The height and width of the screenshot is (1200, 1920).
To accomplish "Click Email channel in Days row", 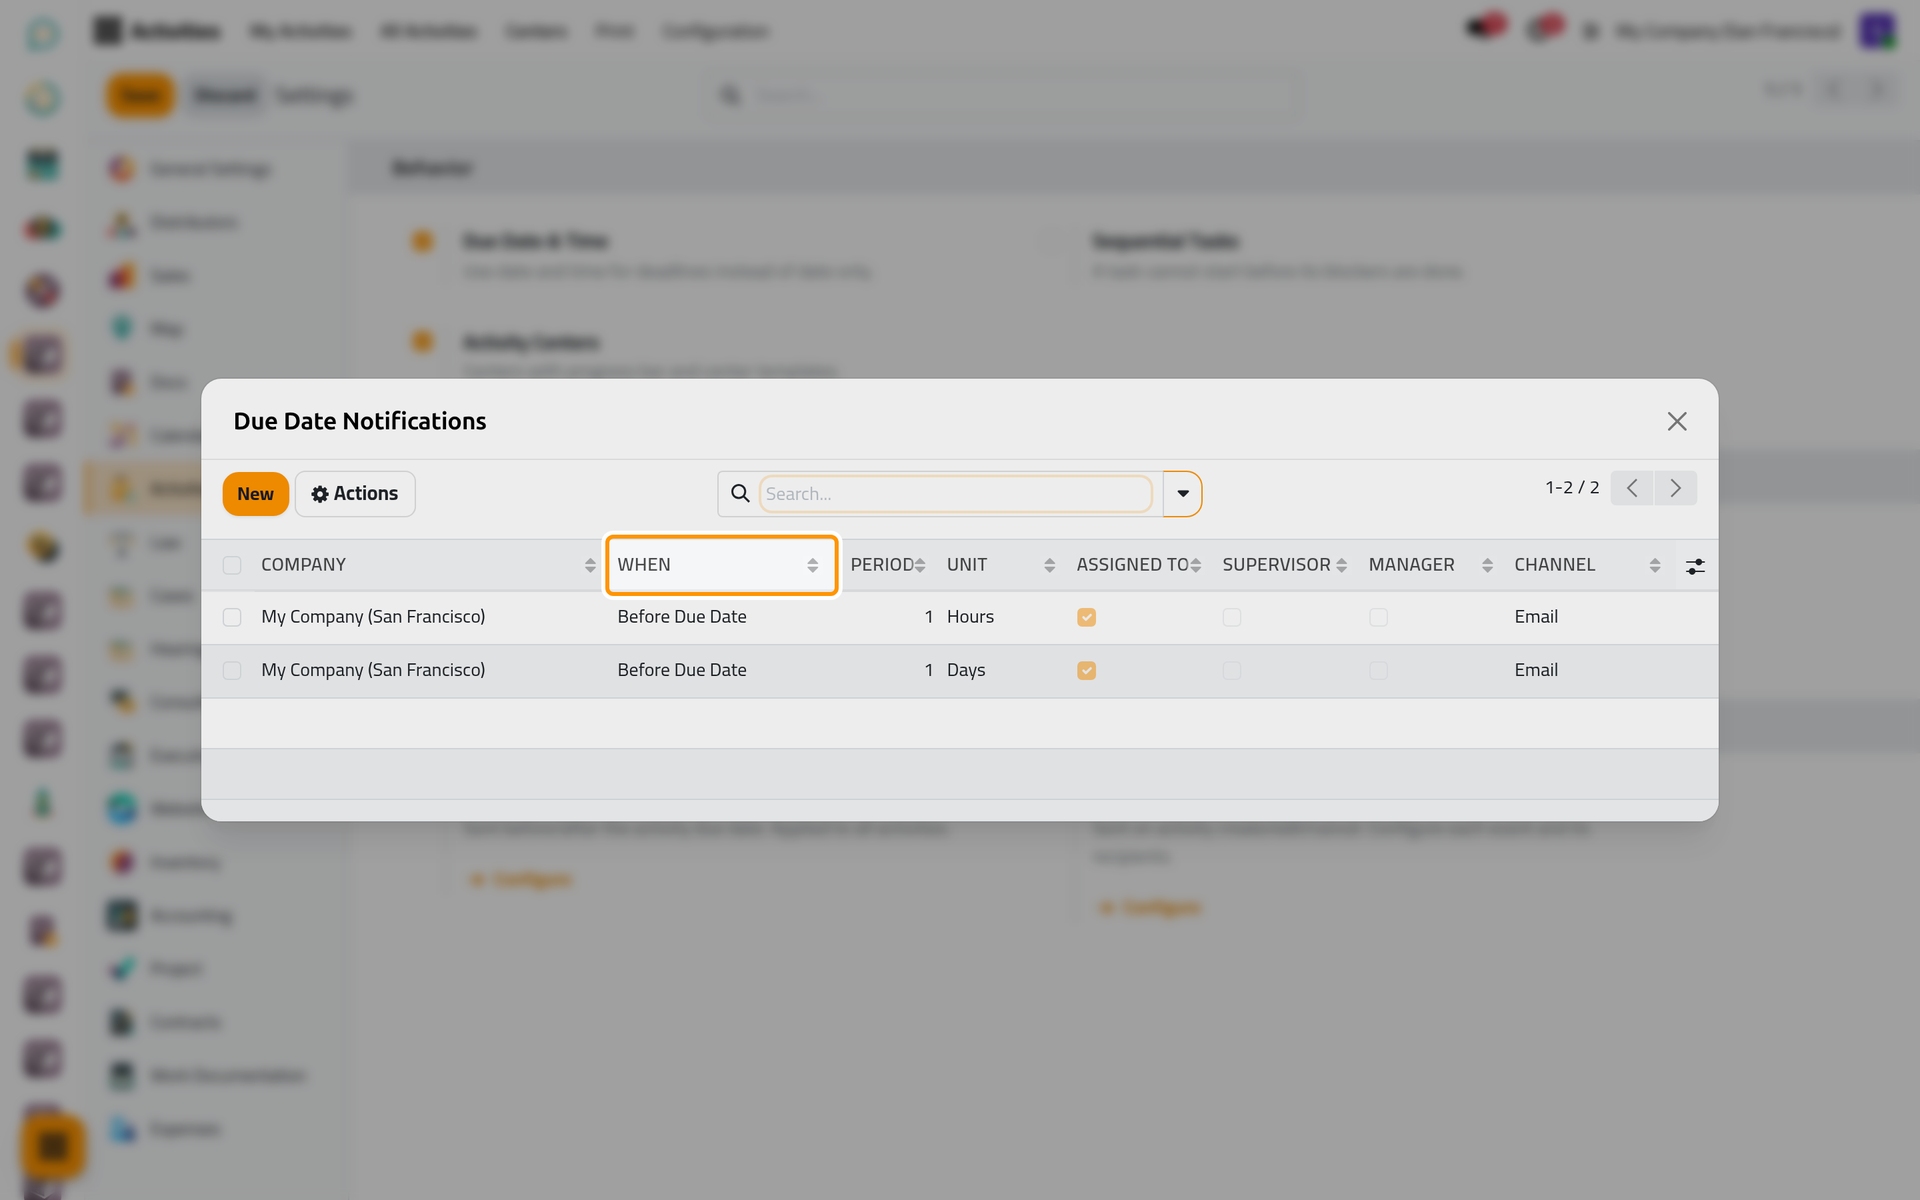I will (x=1536, y=670).
